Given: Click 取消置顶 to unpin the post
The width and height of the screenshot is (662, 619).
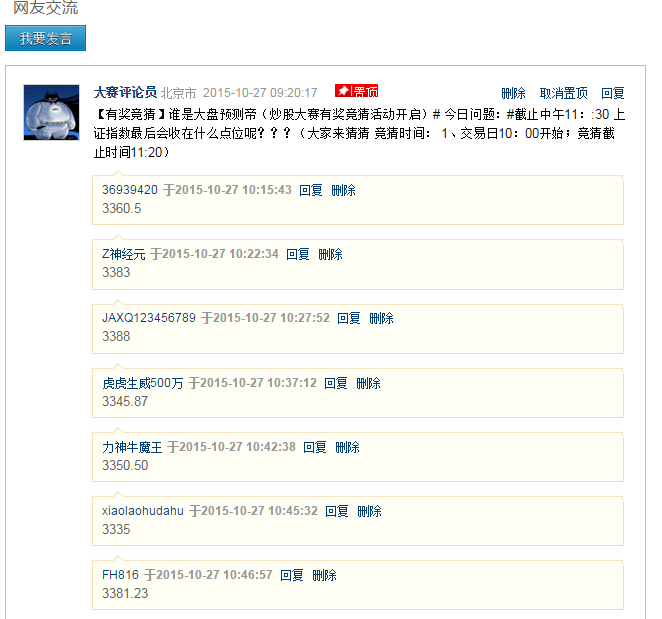Looking at the screenshot, I should tap(564, 93).
